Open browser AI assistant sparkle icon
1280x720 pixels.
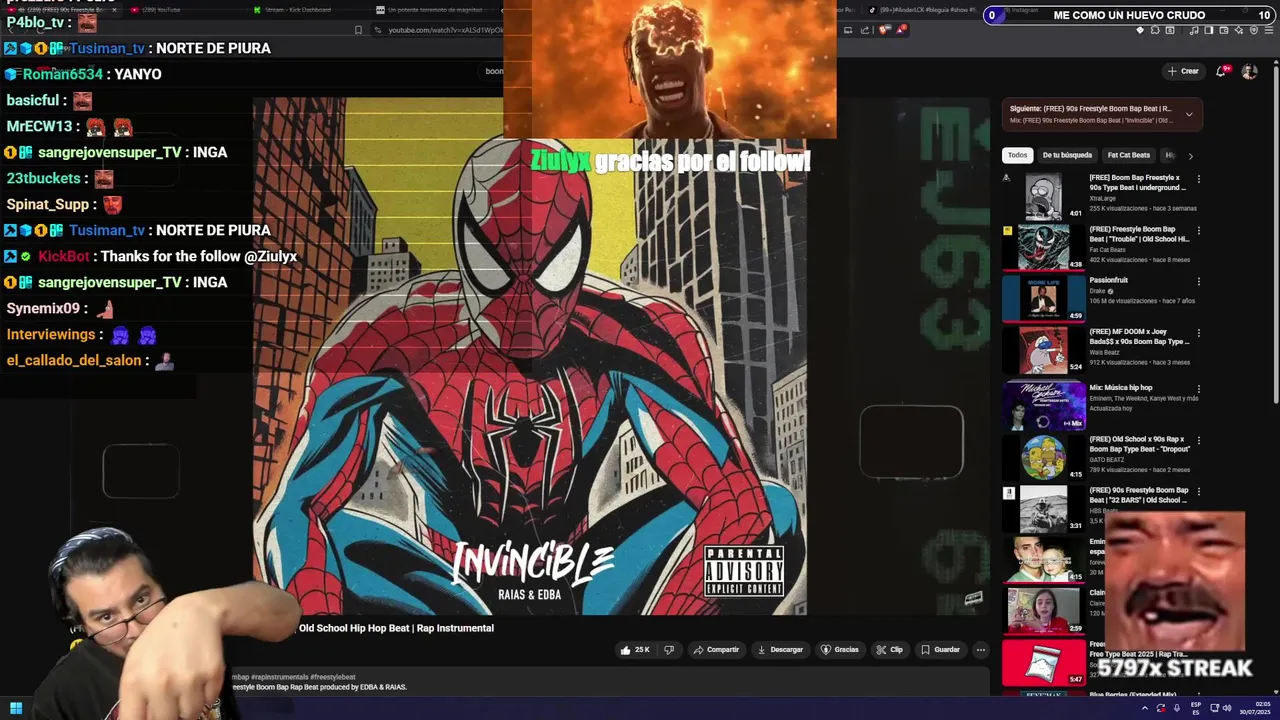click(x=1239, y=30)
